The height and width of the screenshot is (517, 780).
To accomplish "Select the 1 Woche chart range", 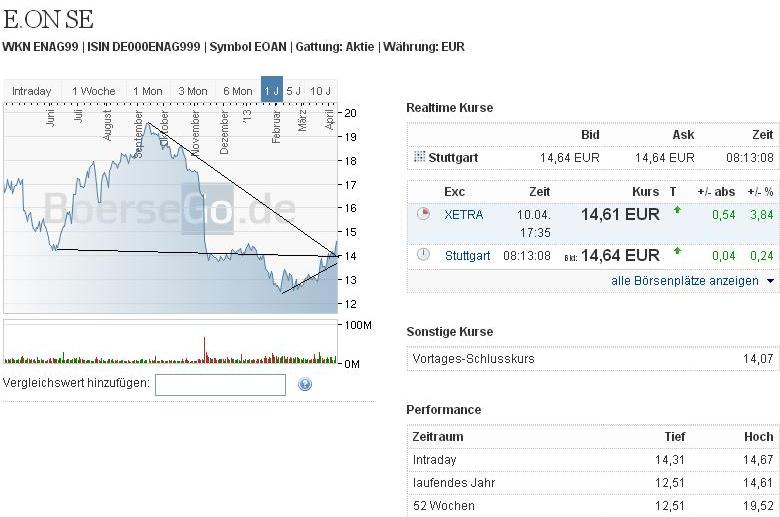I will [x=94, y=91].
